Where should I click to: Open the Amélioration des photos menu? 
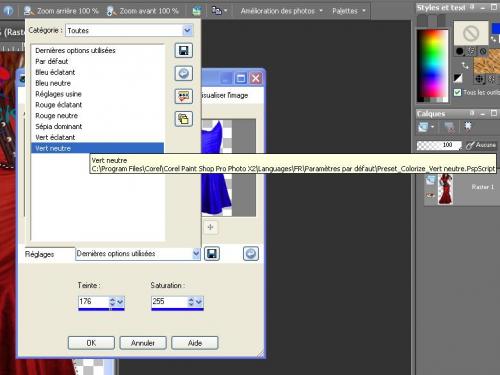[x=282, y=11]
